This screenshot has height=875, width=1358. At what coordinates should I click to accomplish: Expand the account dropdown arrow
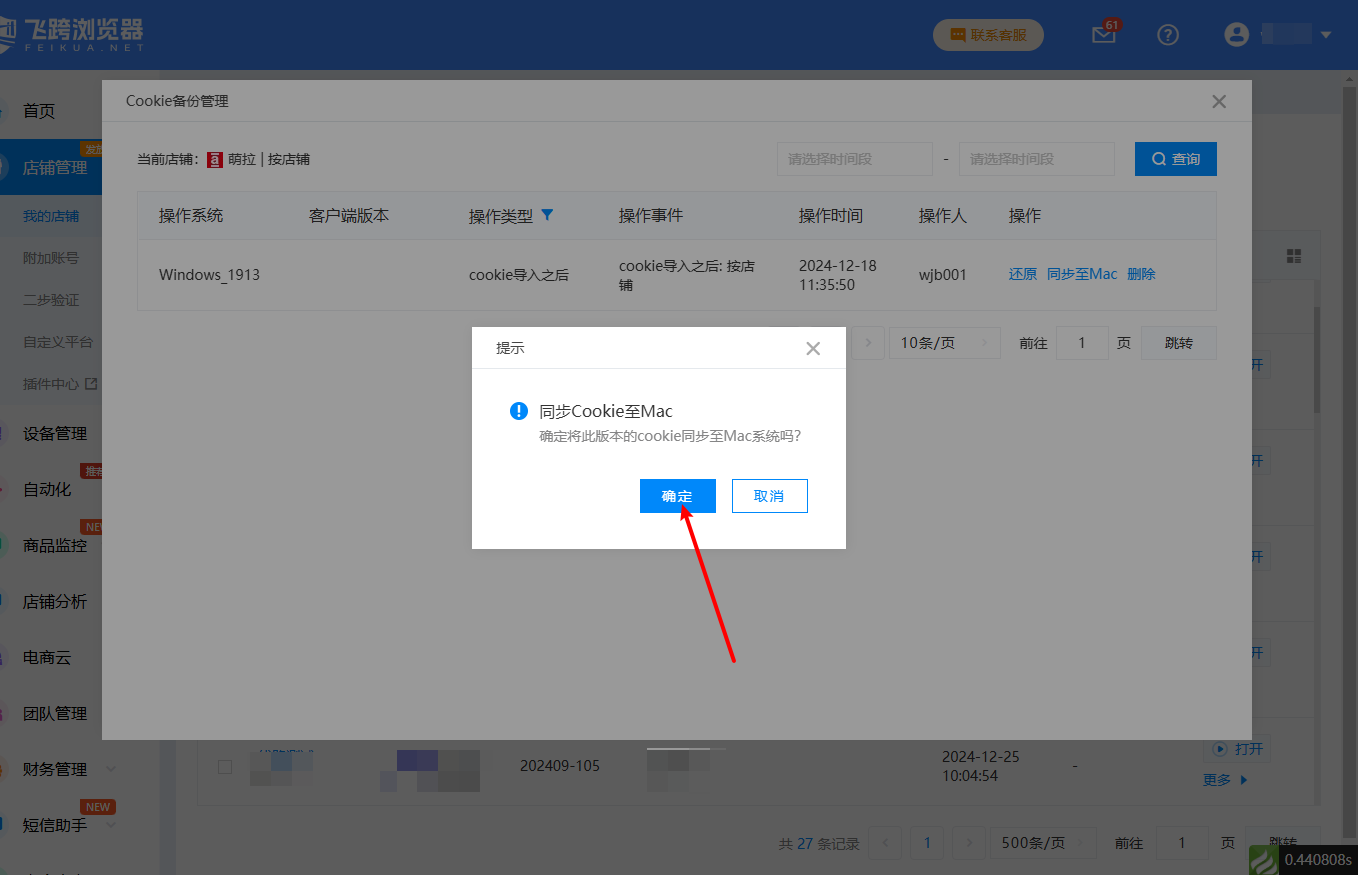[1326, 35]
